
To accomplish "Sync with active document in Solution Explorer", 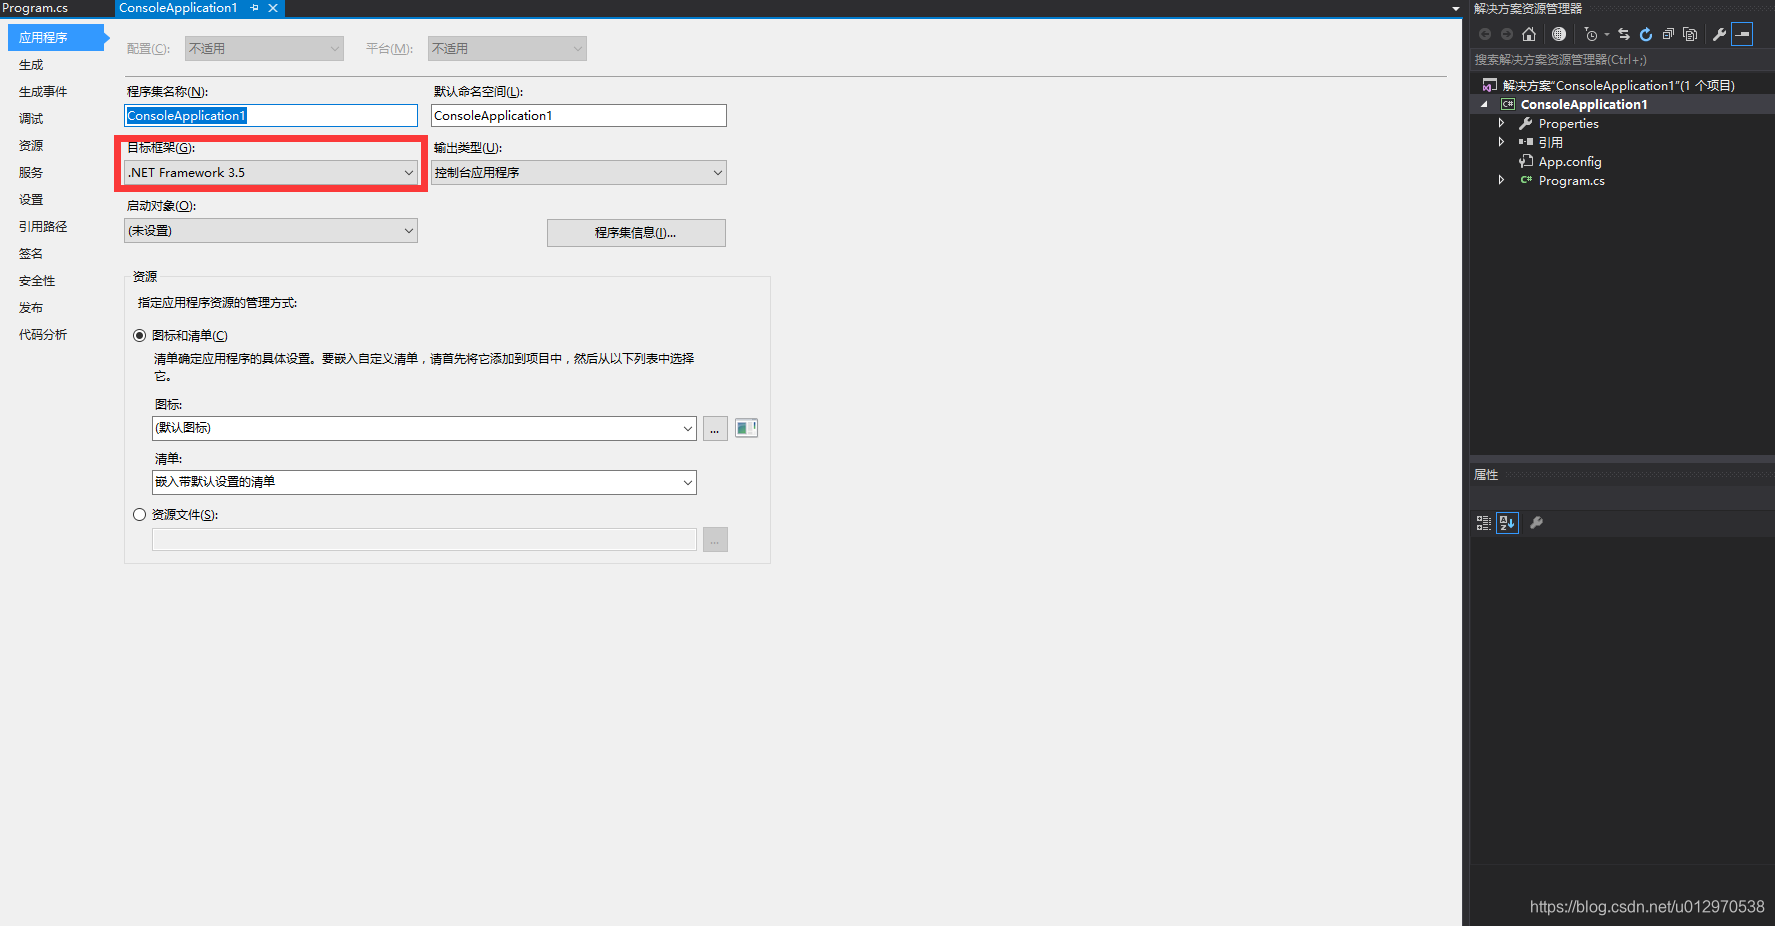I will (x=1624, y=34).
